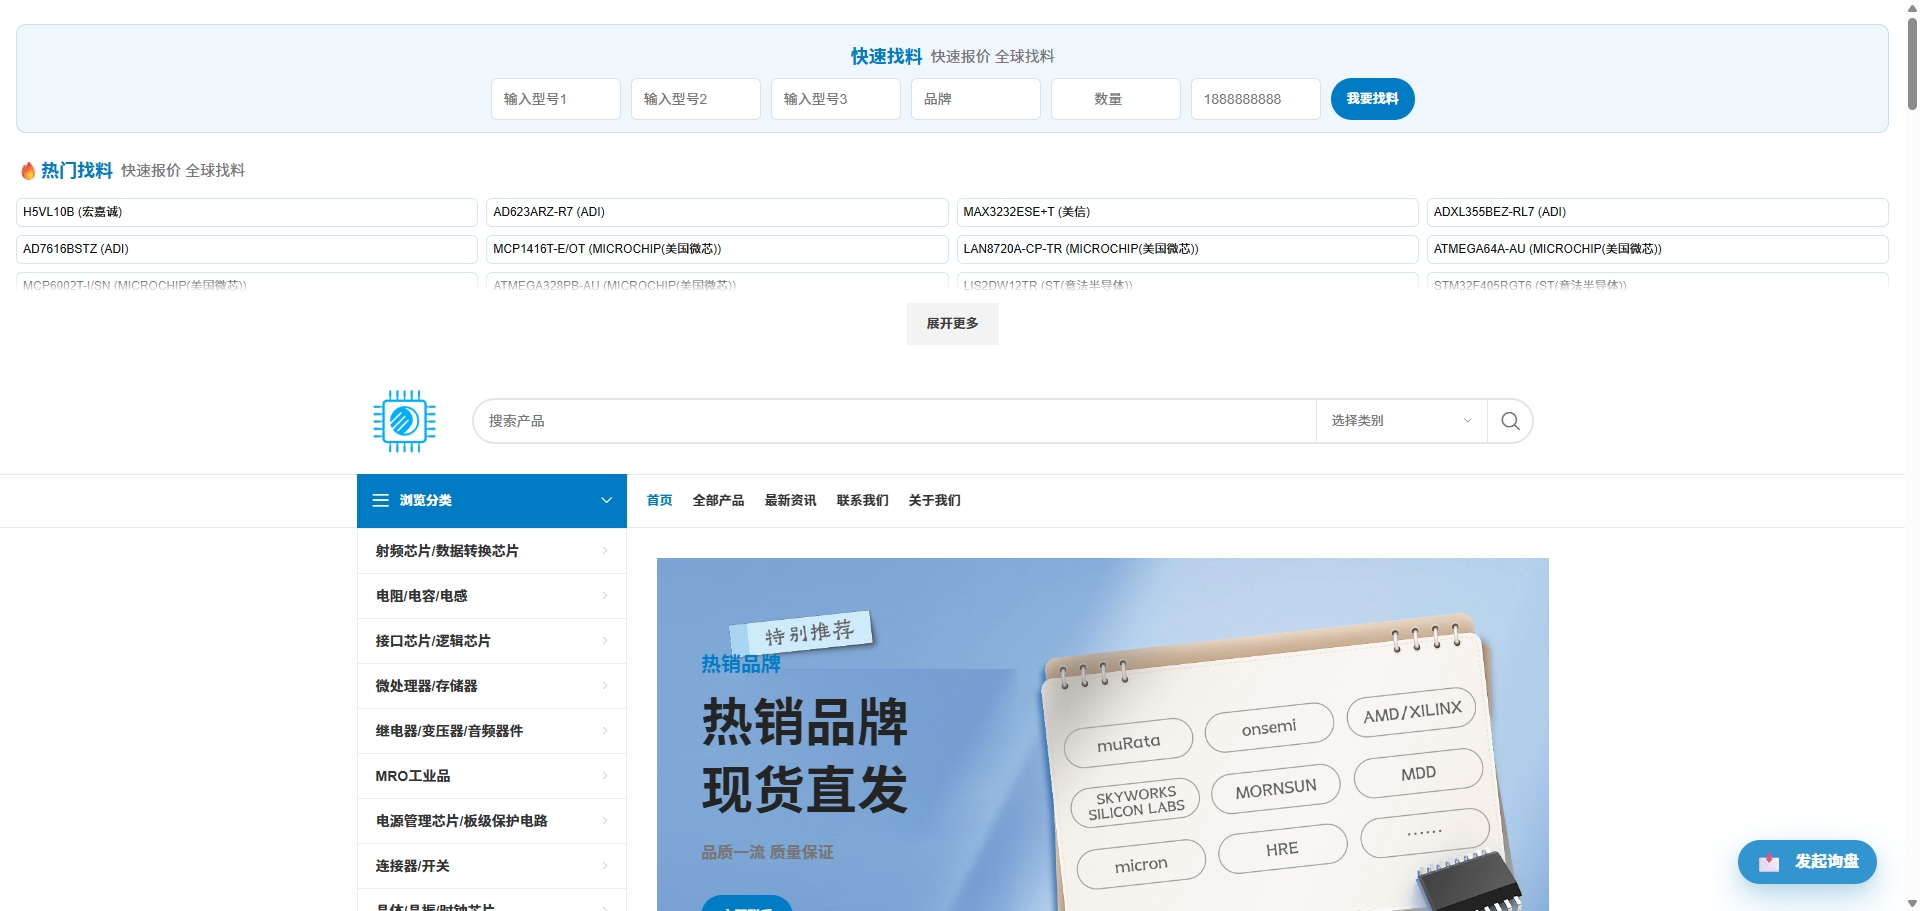Click the 热门找料 heading text
Image resolution: width=1920 pixels, height=911 pixels.
(76, 171)
